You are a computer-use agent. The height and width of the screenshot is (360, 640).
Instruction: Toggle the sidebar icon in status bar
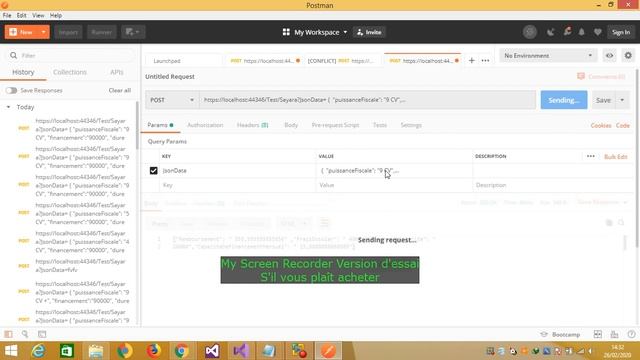pos(8,334)
